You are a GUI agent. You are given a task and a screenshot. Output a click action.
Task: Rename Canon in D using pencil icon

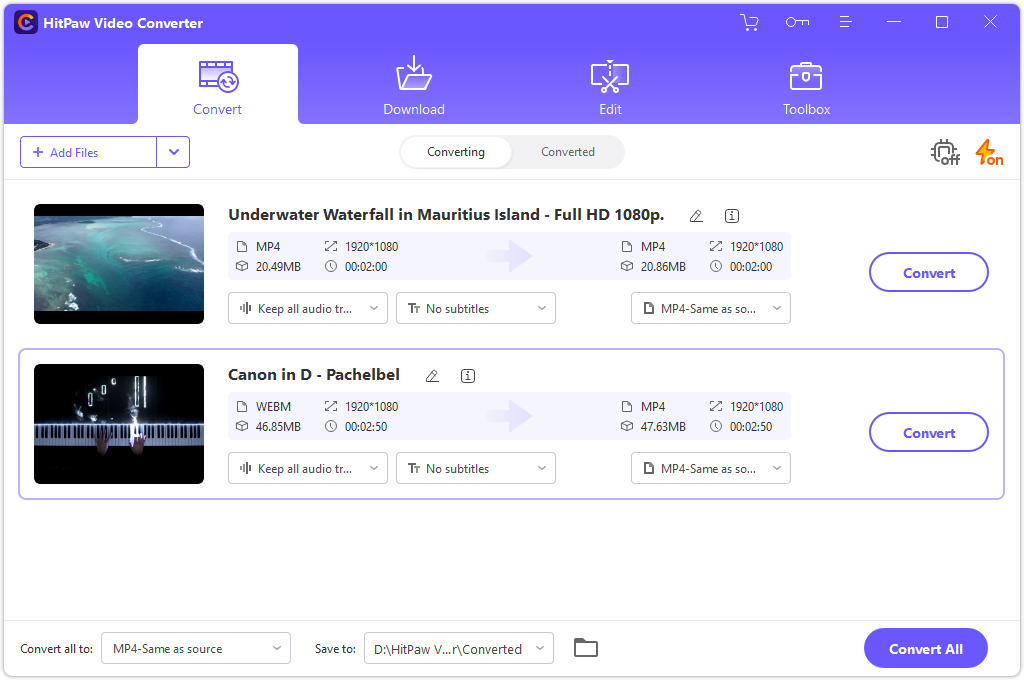pyautogui.click(x=432, y=376)
